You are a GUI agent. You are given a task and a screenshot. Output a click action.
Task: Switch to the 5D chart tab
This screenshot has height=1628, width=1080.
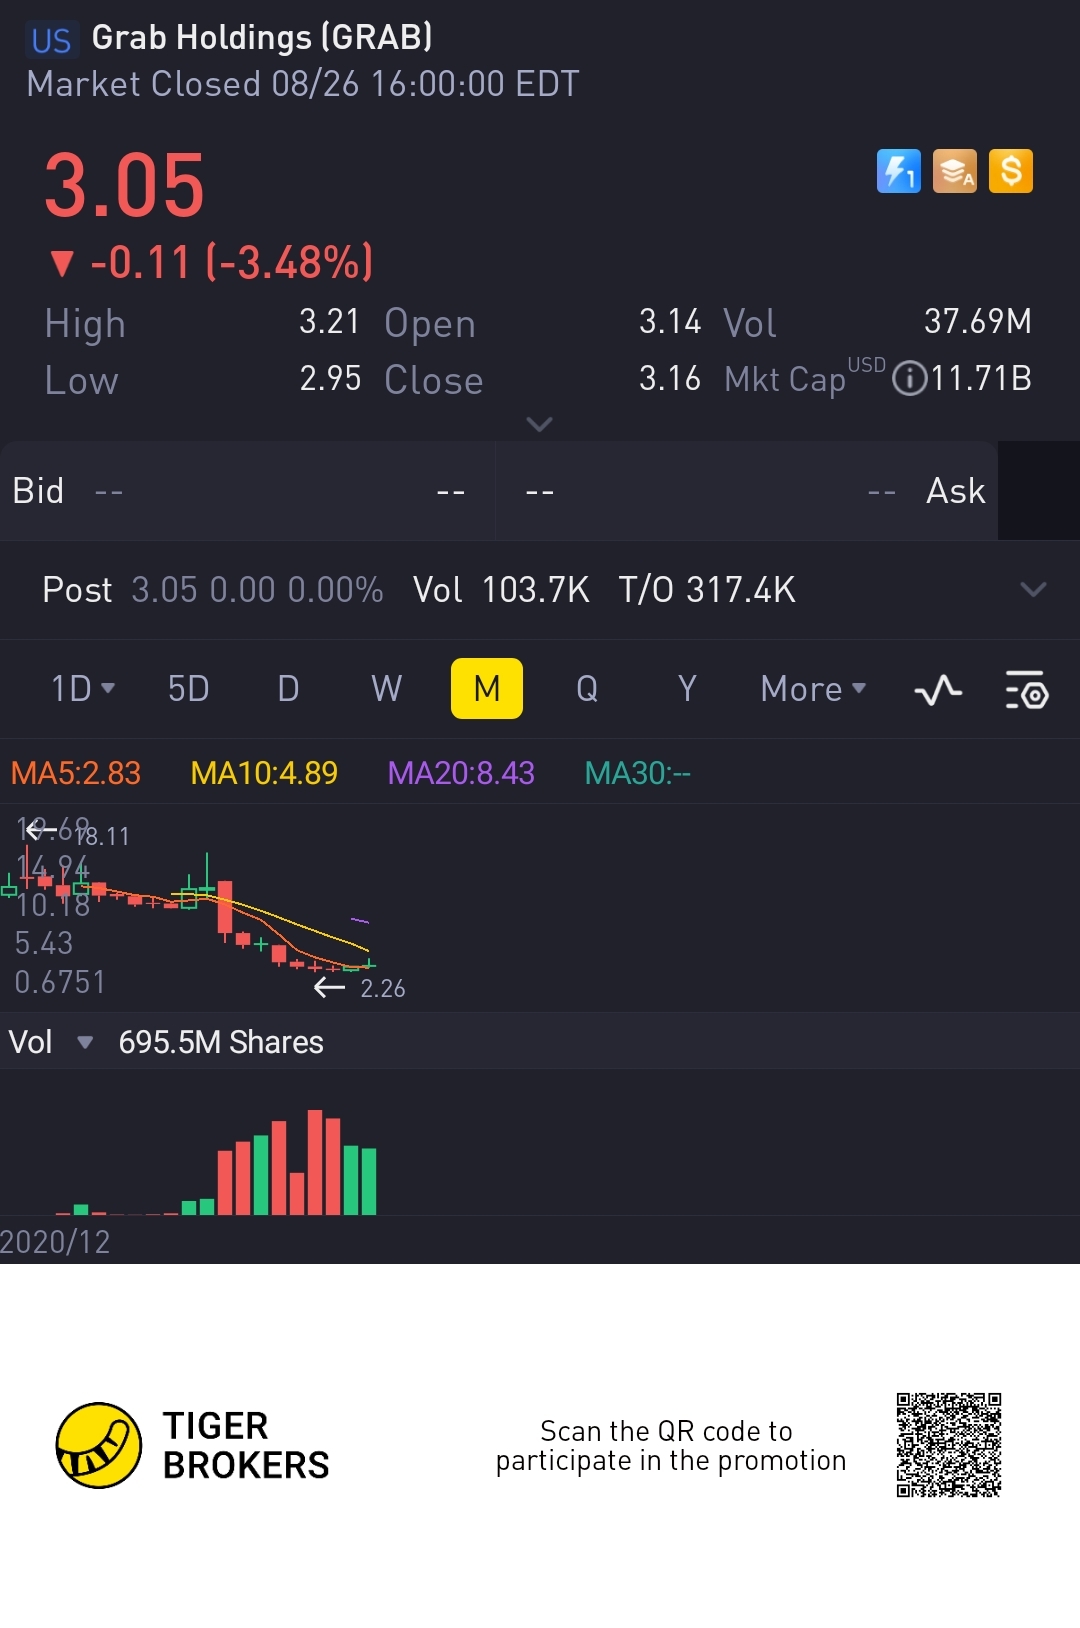point(188,689)
